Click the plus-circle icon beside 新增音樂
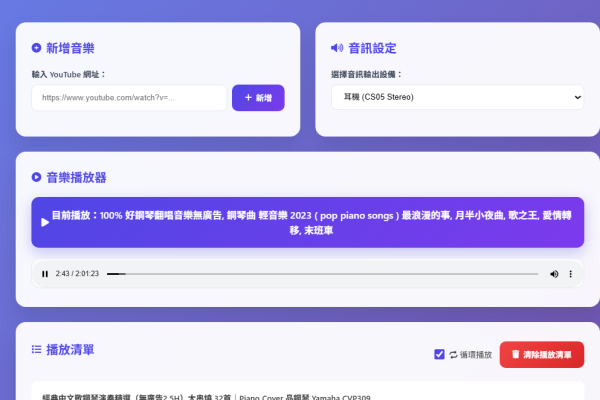This screenshot has height=400, width=600. click(37, 48)
